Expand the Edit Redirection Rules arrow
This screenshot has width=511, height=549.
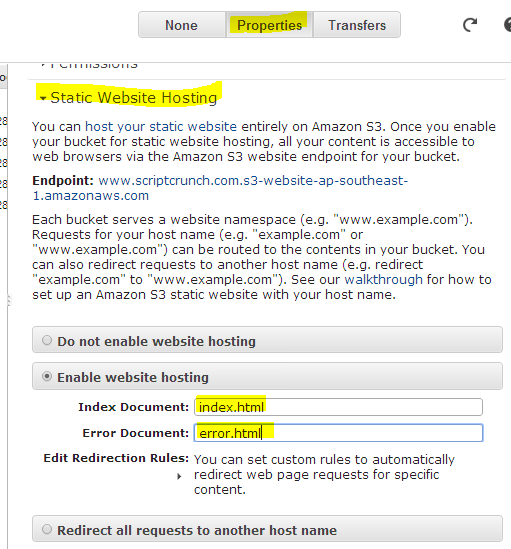point(179,477)
